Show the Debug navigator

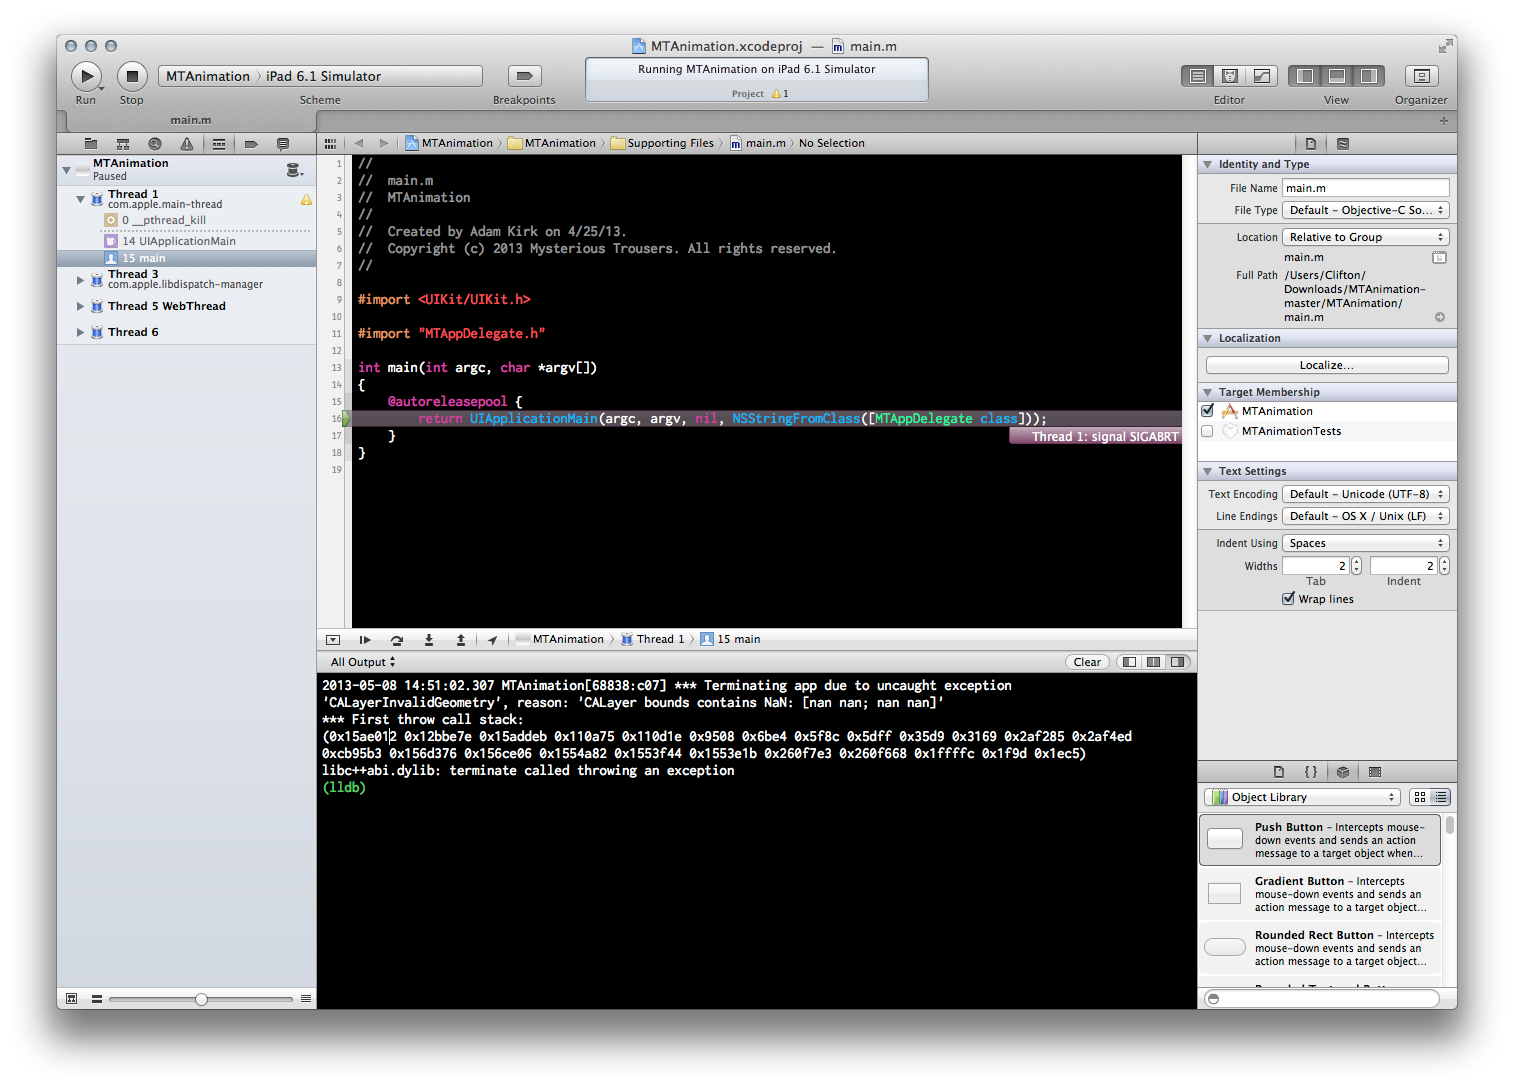click(219, 144)
